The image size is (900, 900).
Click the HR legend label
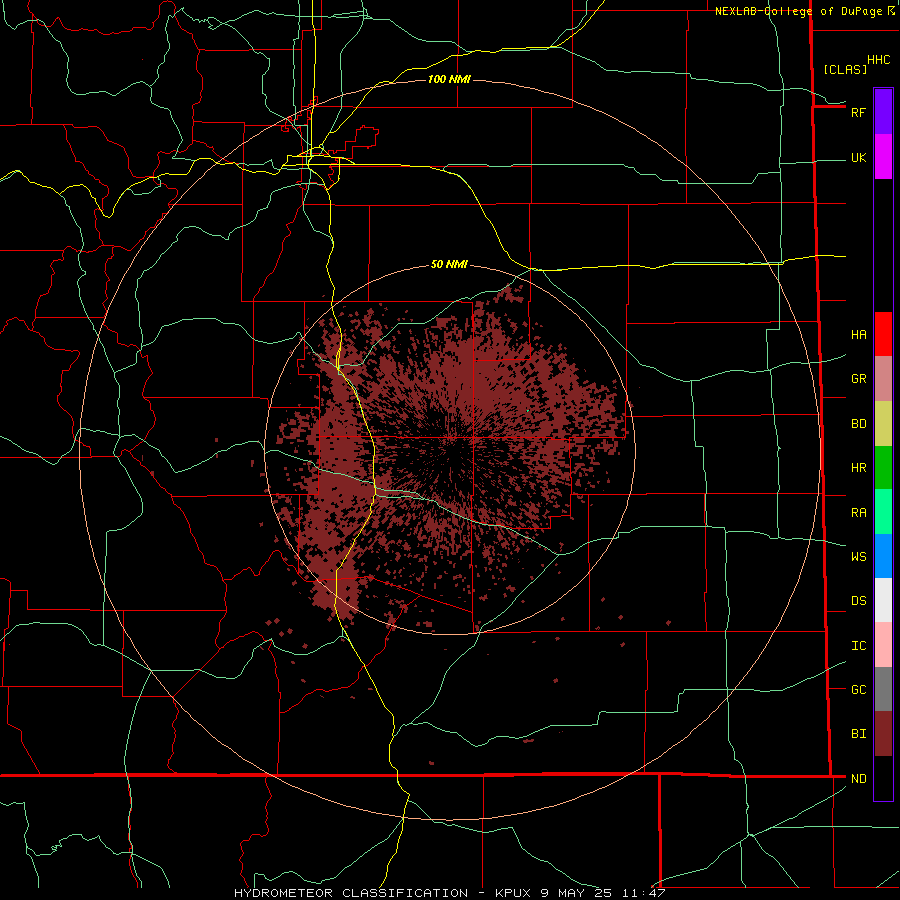(x=858, y=468)
